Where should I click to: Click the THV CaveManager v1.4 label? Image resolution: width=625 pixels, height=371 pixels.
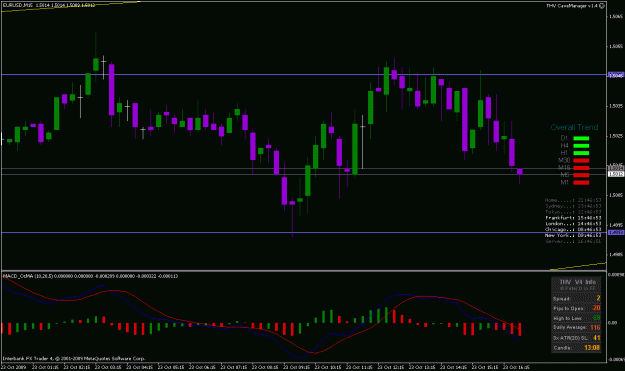point(572,6)
